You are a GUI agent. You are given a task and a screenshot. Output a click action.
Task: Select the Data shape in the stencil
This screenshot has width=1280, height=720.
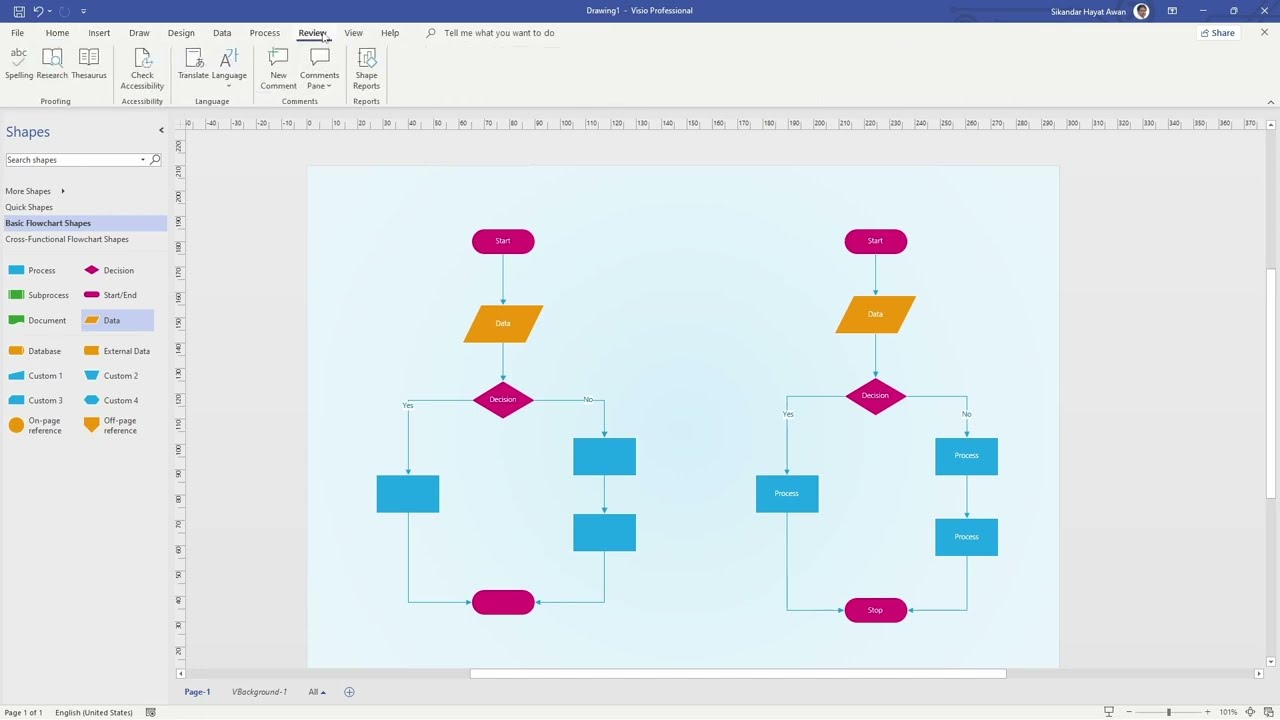(117, 320)
